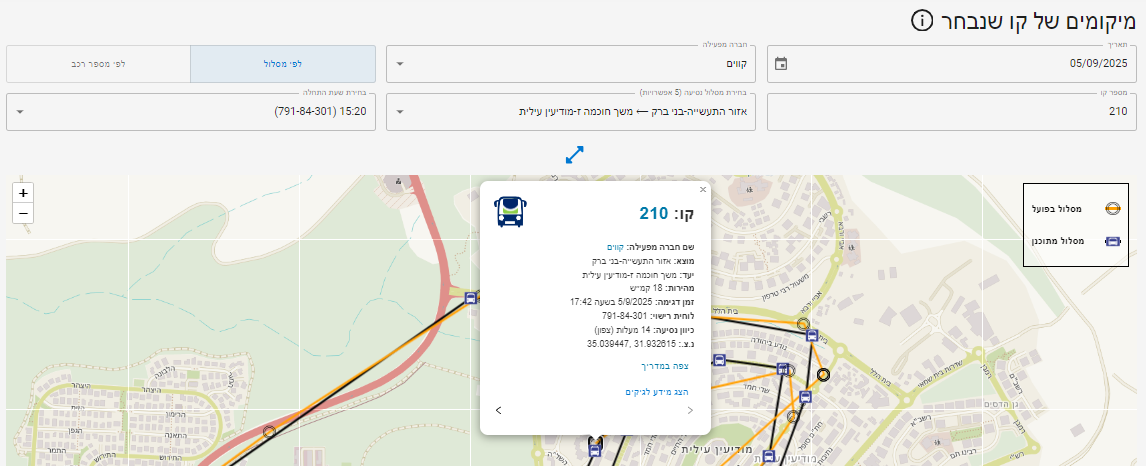This screenshot has height=466, width=1146.
Task: Select the black-ringed circle marker on the map
Action: click(x=823, y=375)
